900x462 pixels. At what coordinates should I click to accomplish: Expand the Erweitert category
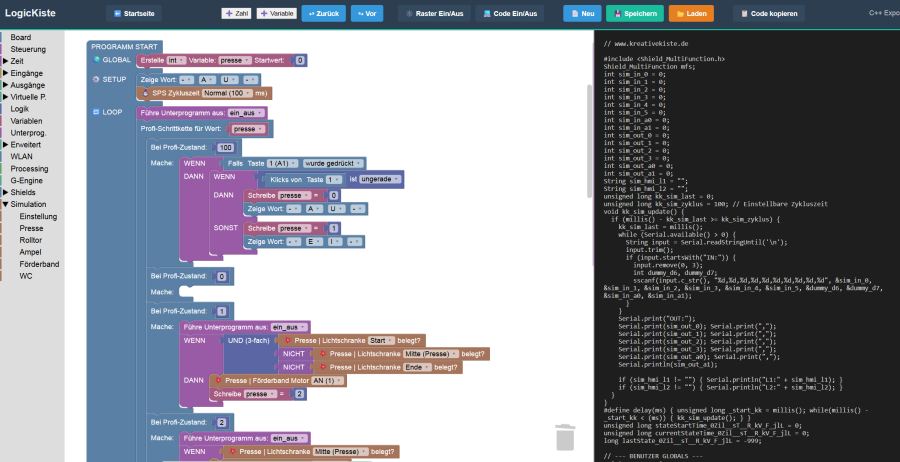[x=25, y=145]
